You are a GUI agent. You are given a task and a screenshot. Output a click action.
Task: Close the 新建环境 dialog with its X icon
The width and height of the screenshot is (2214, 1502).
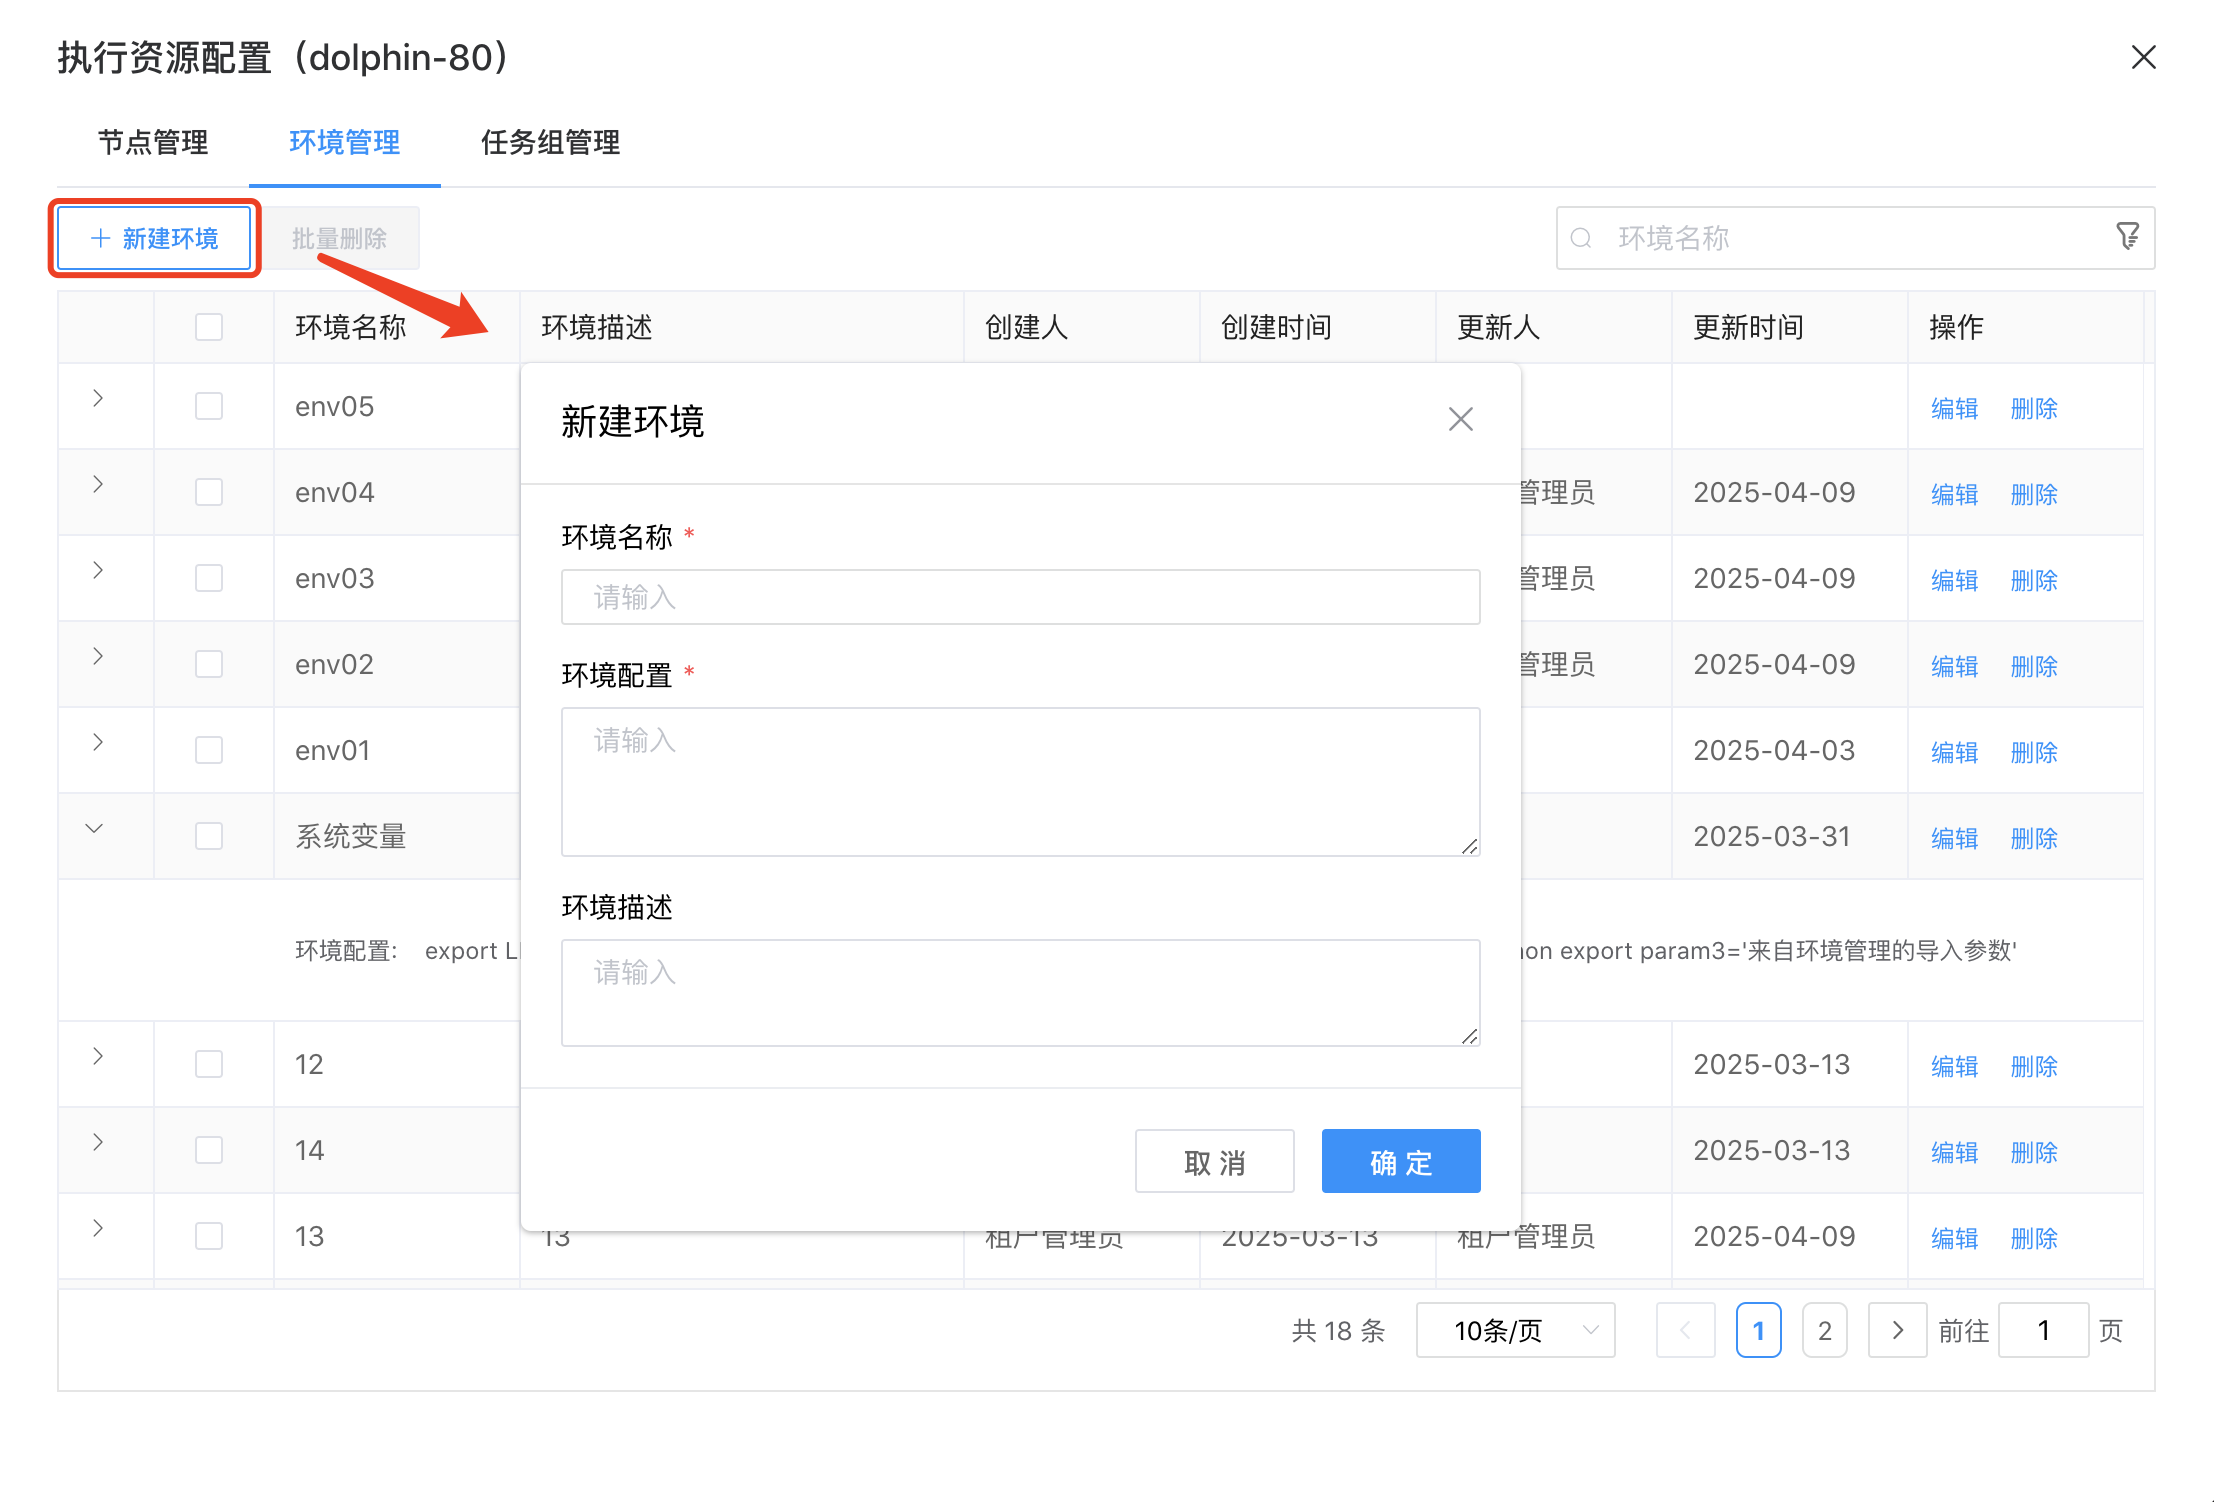(x=1460, y=419)
